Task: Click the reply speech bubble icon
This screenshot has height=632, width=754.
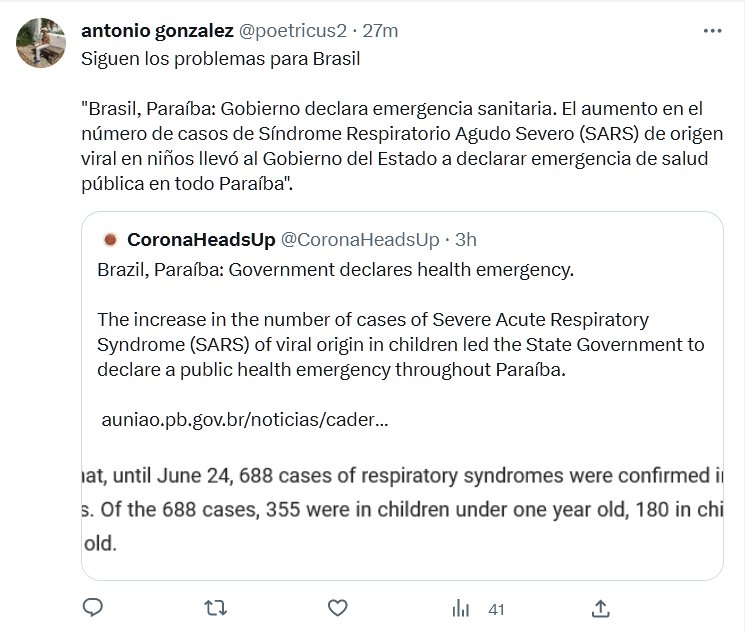Action: point(93,607)
